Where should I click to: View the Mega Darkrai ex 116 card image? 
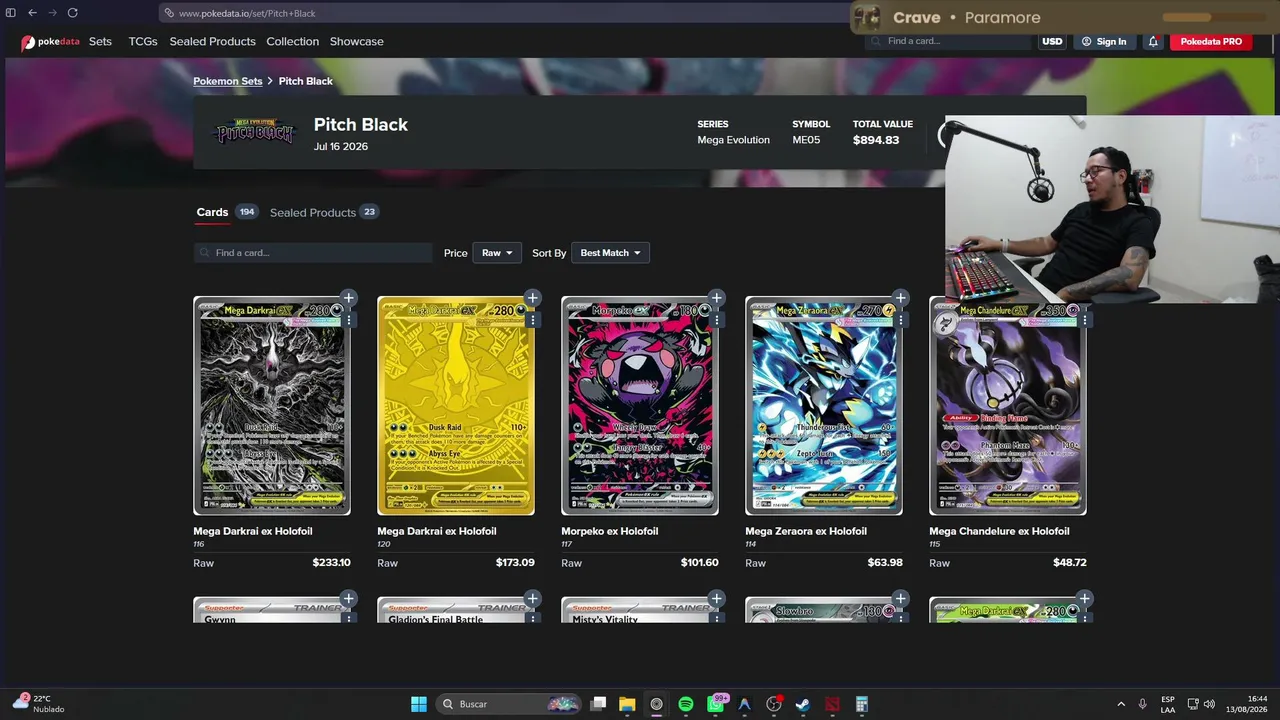[x=272, y=406]
